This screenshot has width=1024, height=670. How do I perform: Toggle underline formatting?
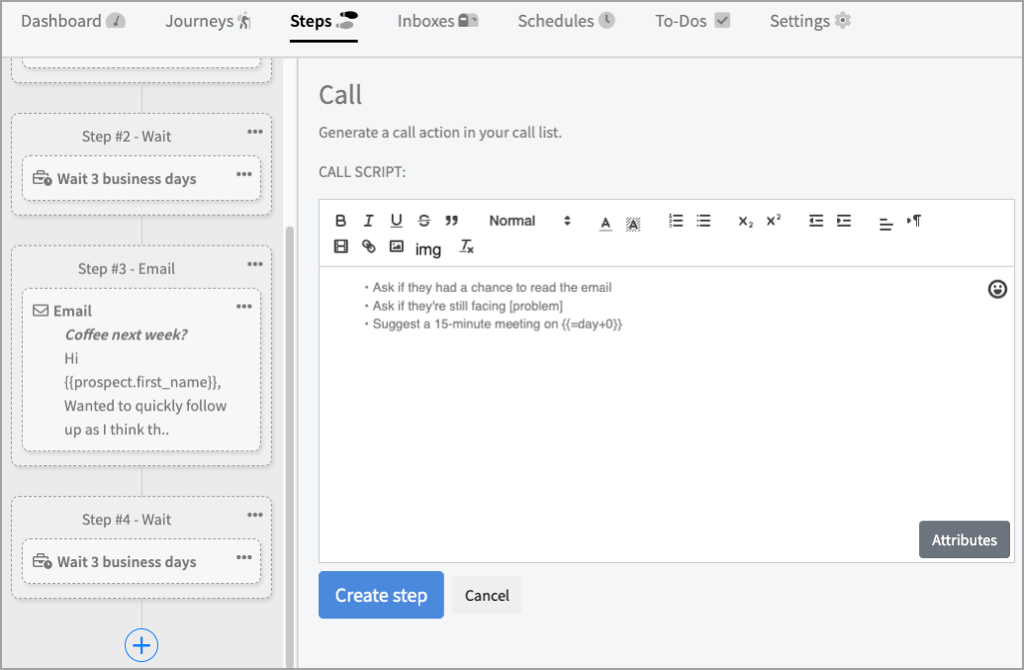[396, 221]
